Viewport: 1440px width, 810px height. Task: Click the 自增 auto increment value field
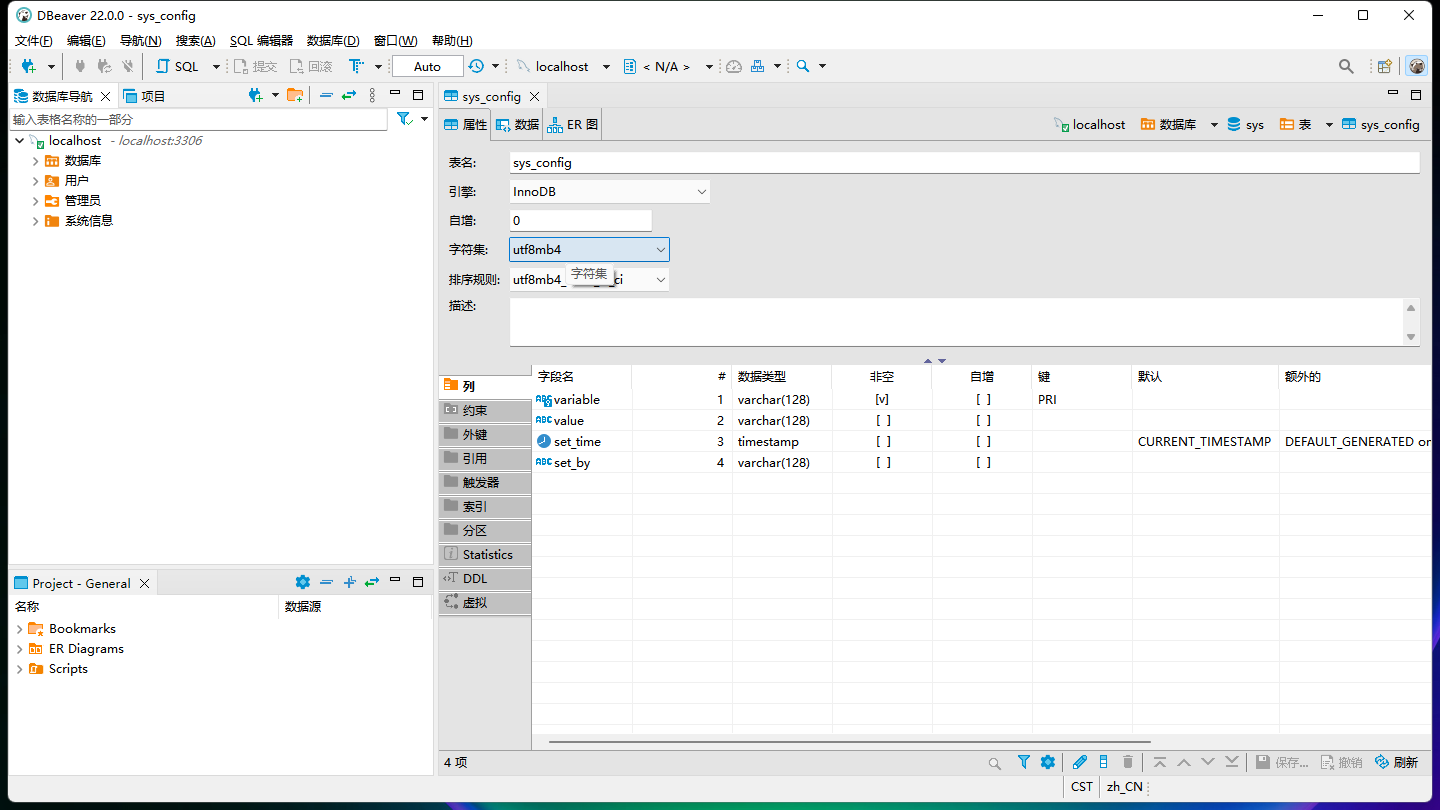(x=580, y=221)
